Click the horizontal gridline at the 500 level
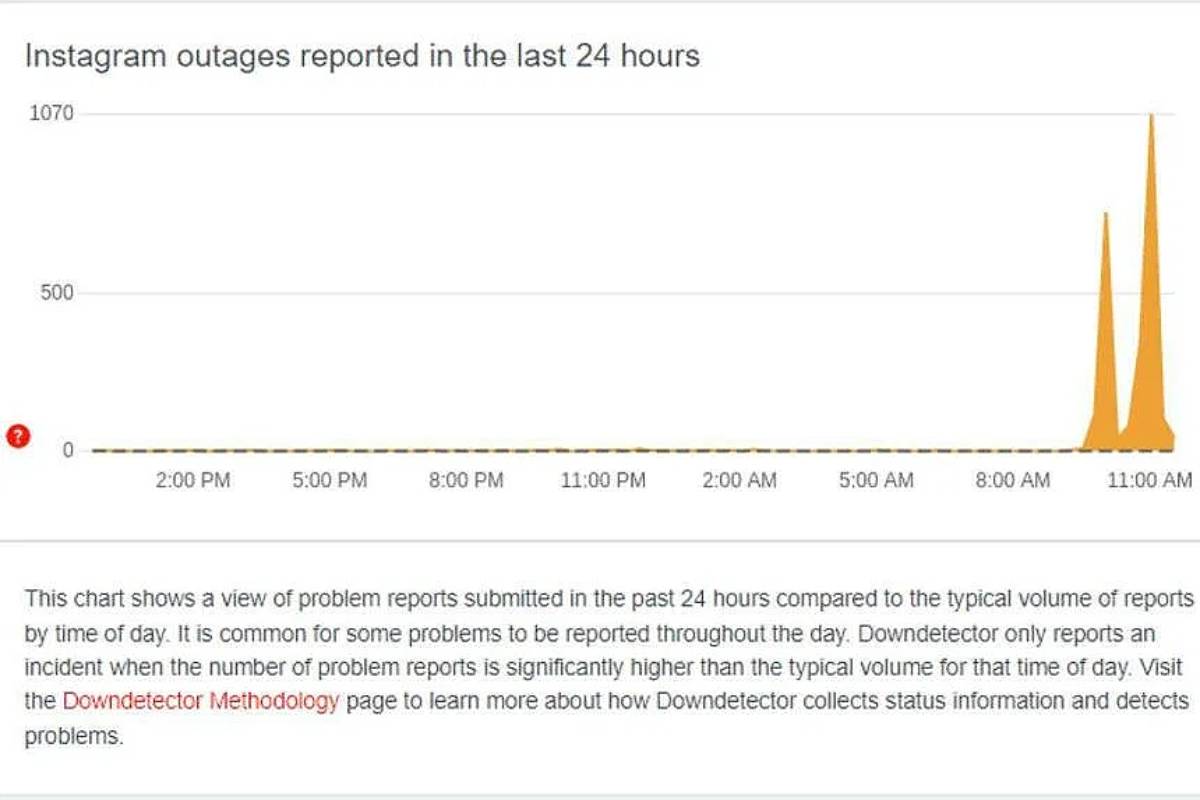The width and height of the screenshot is (1200, 800). tap(600, 294)
